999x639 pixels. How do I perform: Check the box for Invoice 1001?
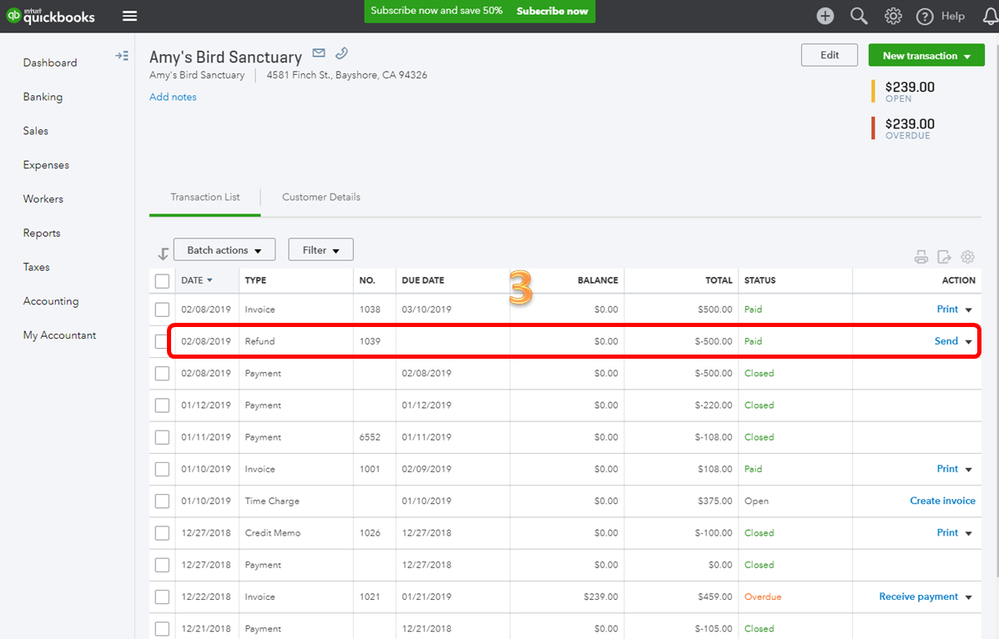[162, 469]
